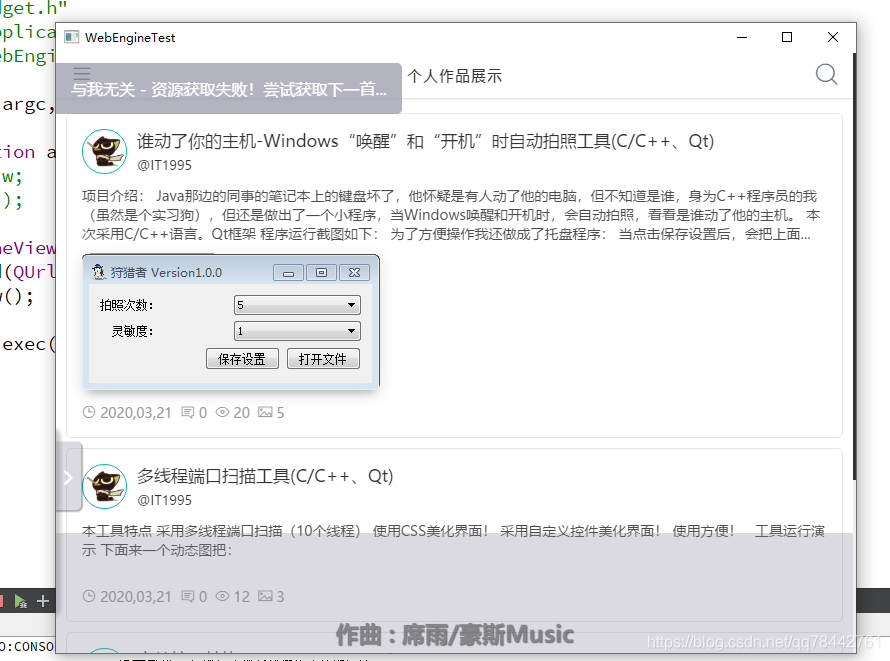Open the 拍照次数 dropdown
Screen dimensions: 890x661
click(x=295, y=304)
